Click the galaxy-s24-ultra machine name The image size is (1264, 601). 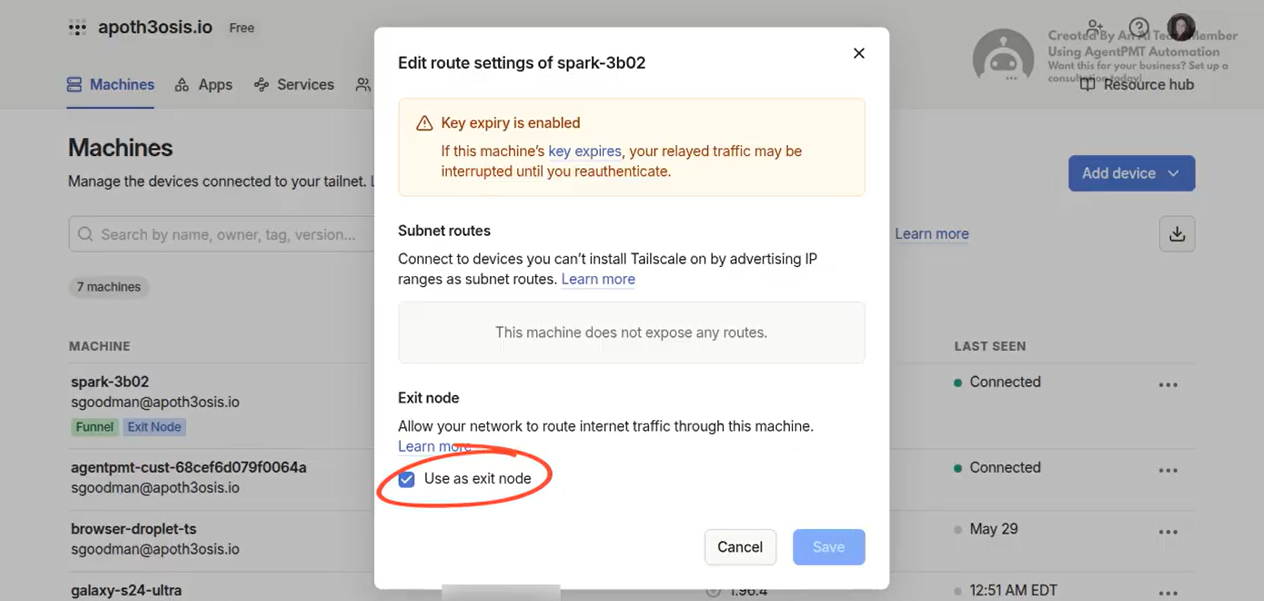126,590
